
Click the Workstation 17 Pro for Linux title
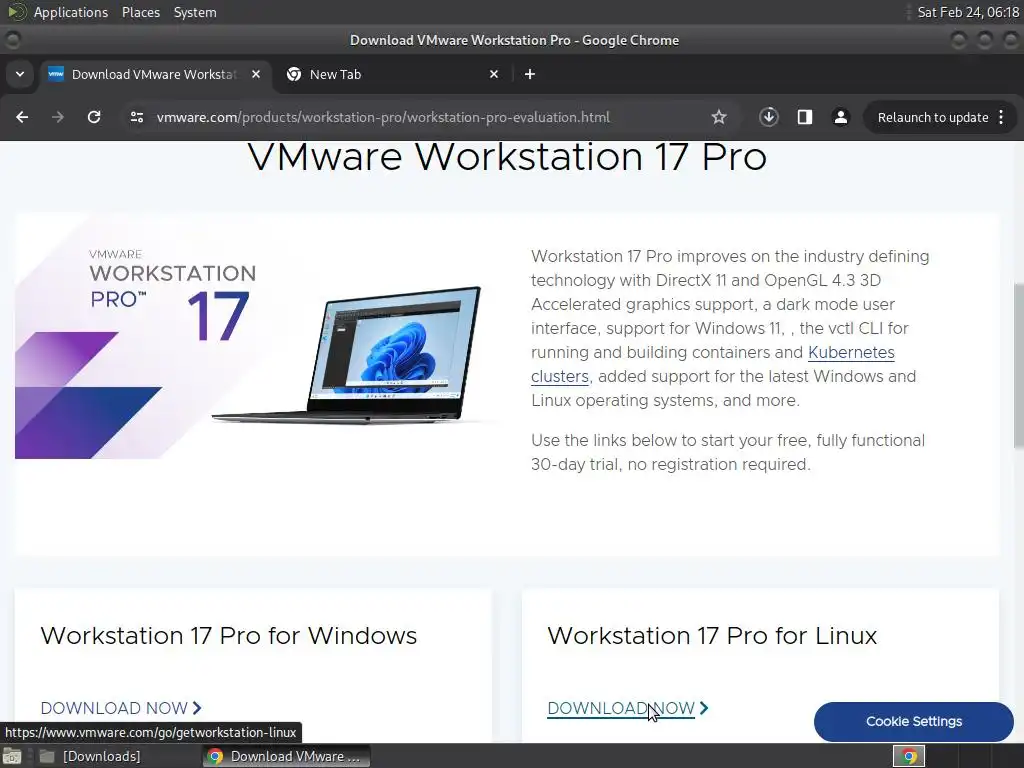point(712,635)
